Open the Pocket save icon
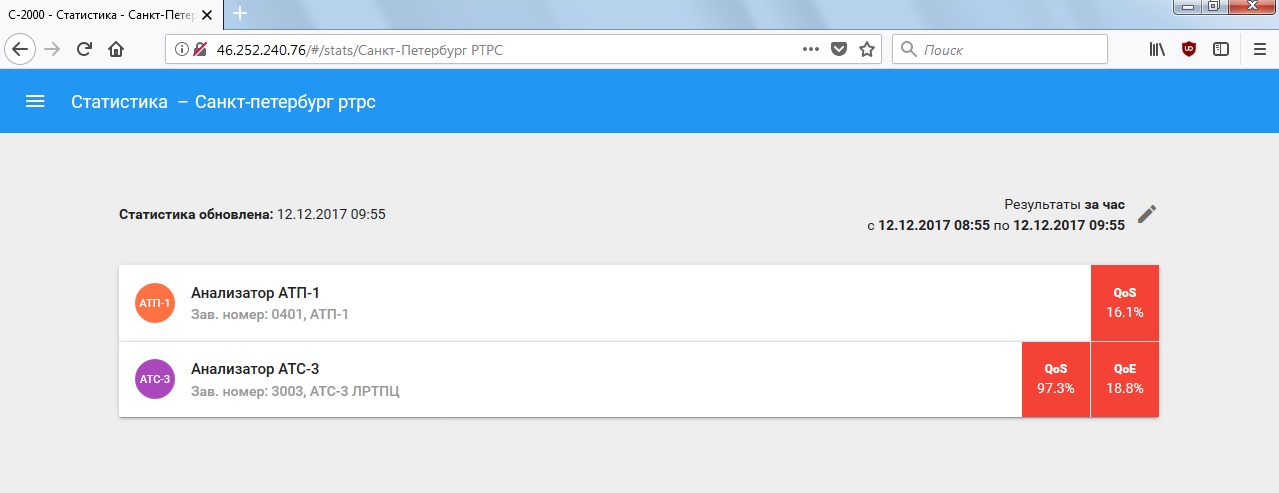Screen dimensions: 1279x493 tap(840, 49)
